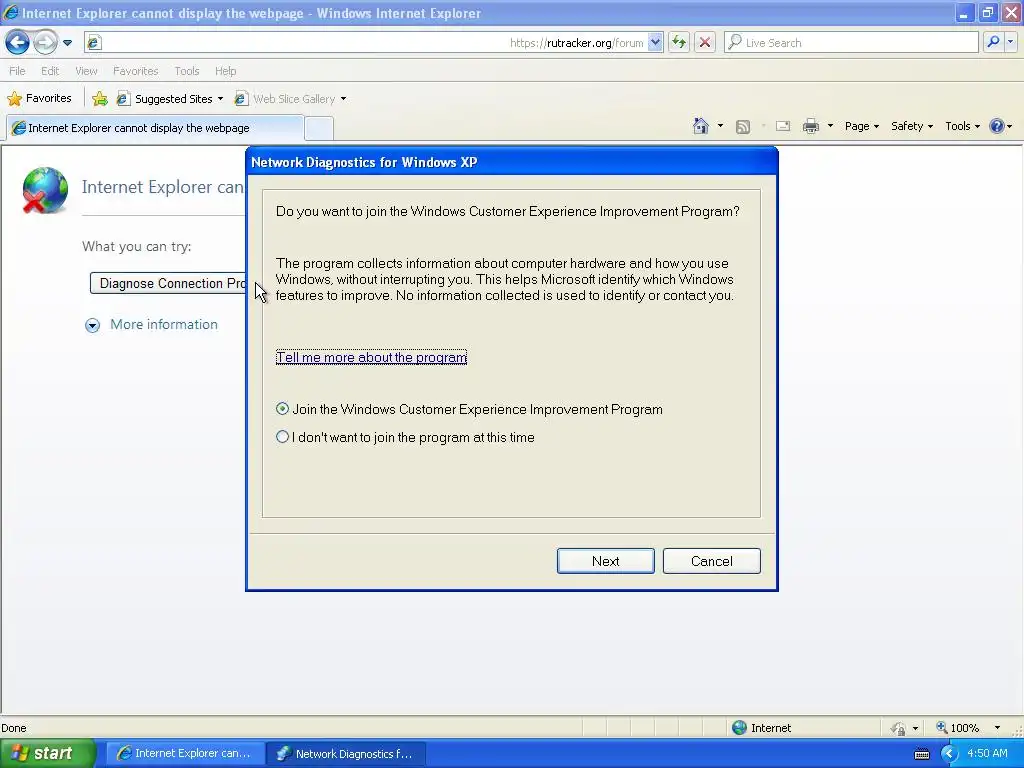Viewport: 1024px width, 768px height.
Task: Click the Protected Mode status bar icon
Action: click(899, 728)
